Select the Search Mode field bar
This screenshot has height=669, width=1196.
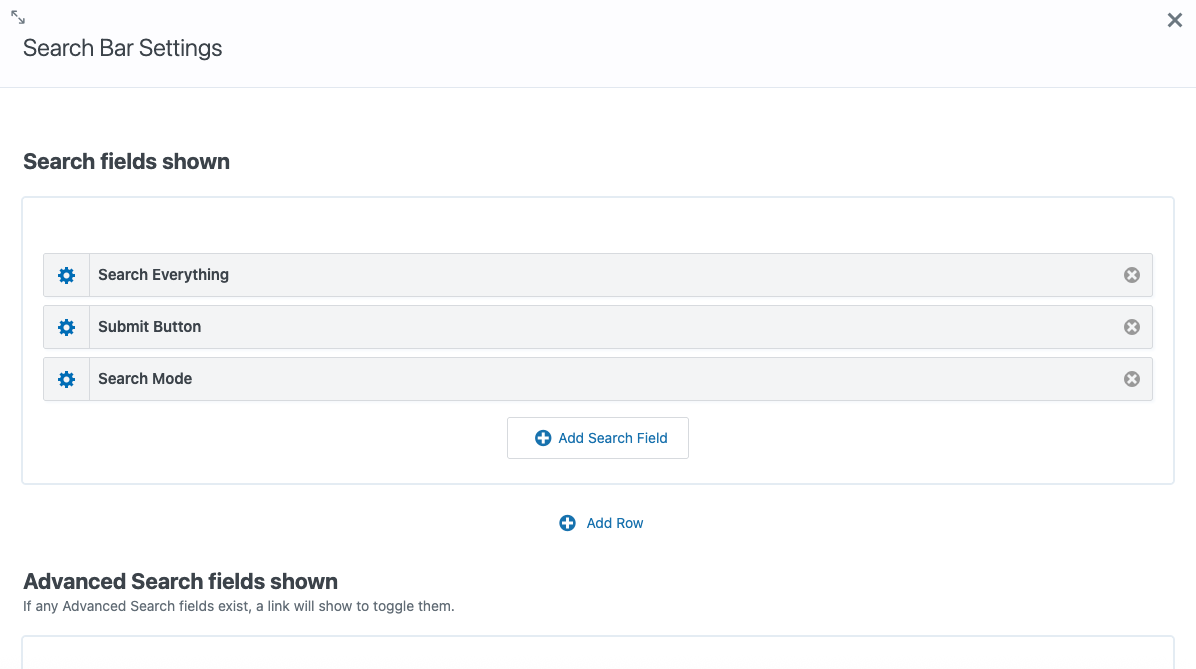click(x=600, y=379)
